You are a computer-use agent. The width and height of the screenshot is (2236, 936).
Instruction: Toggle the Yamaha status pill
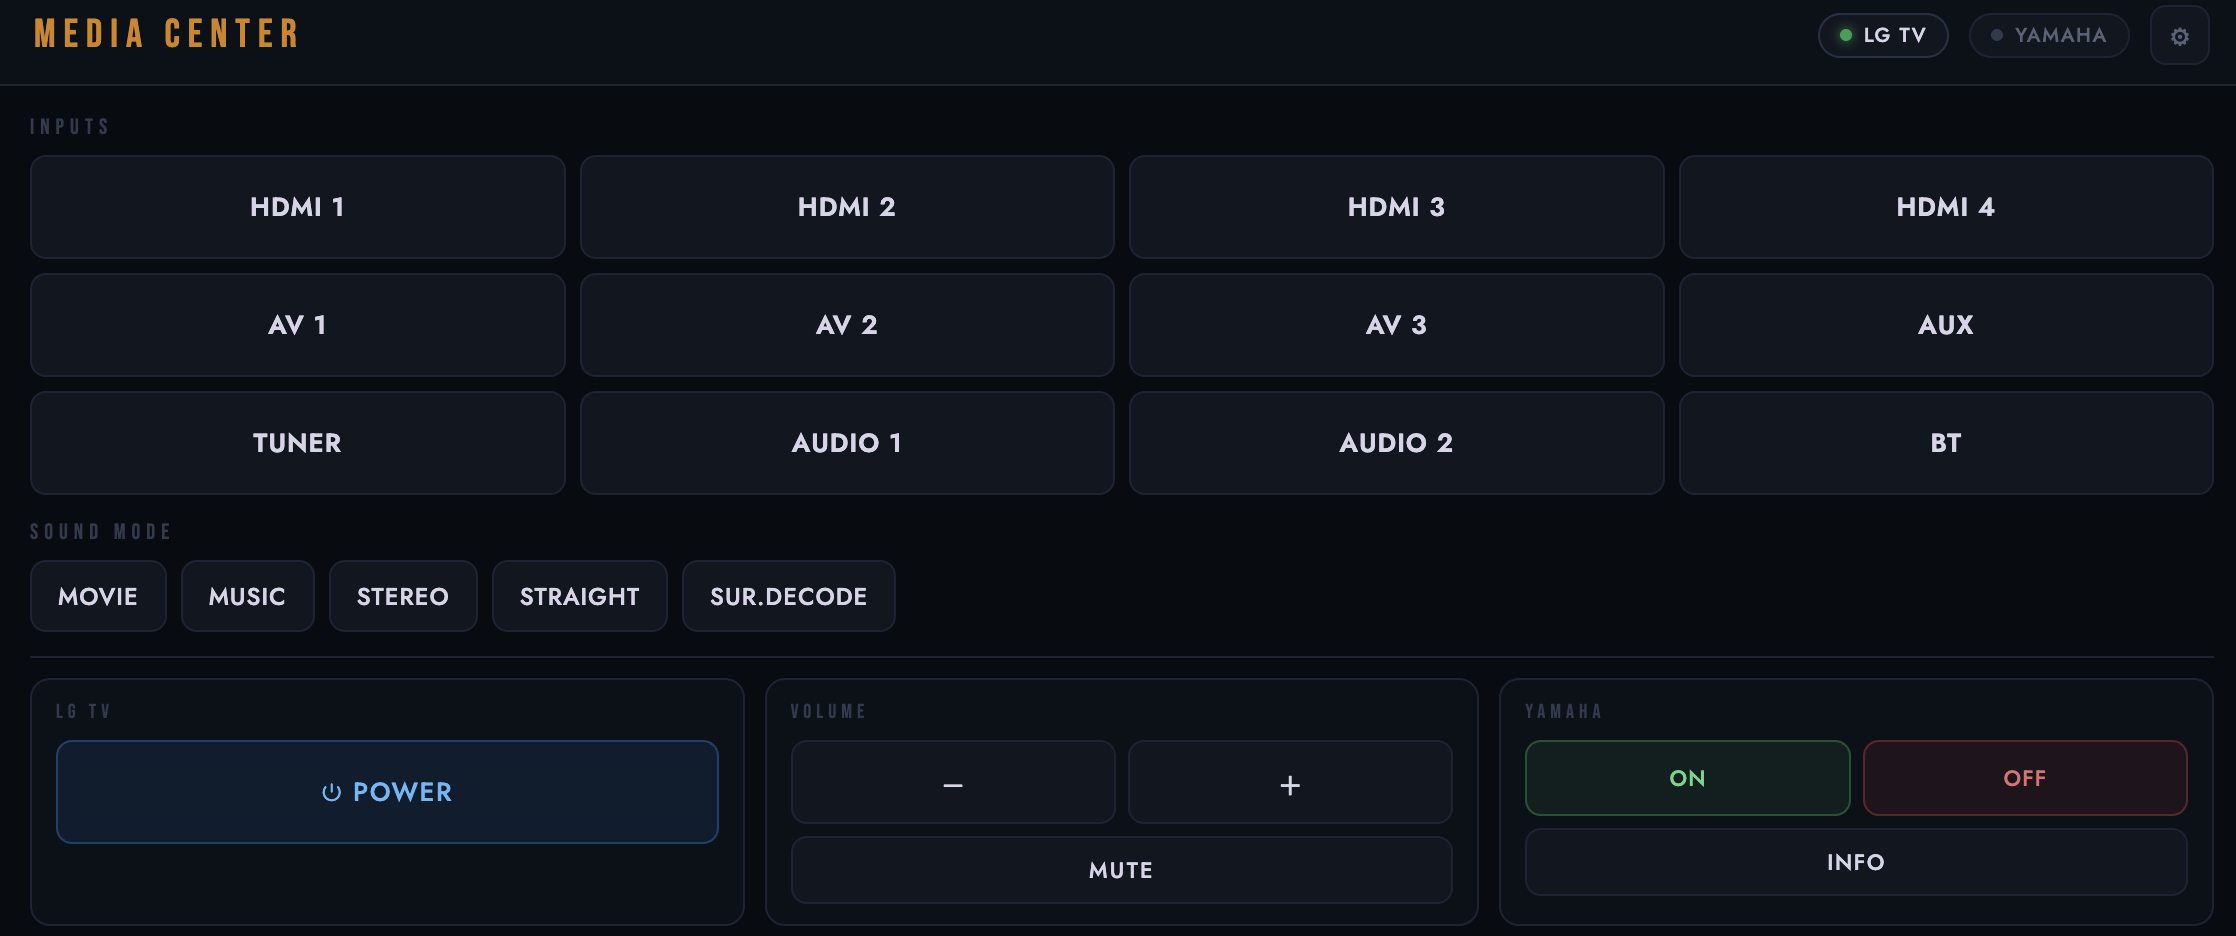2048,36
